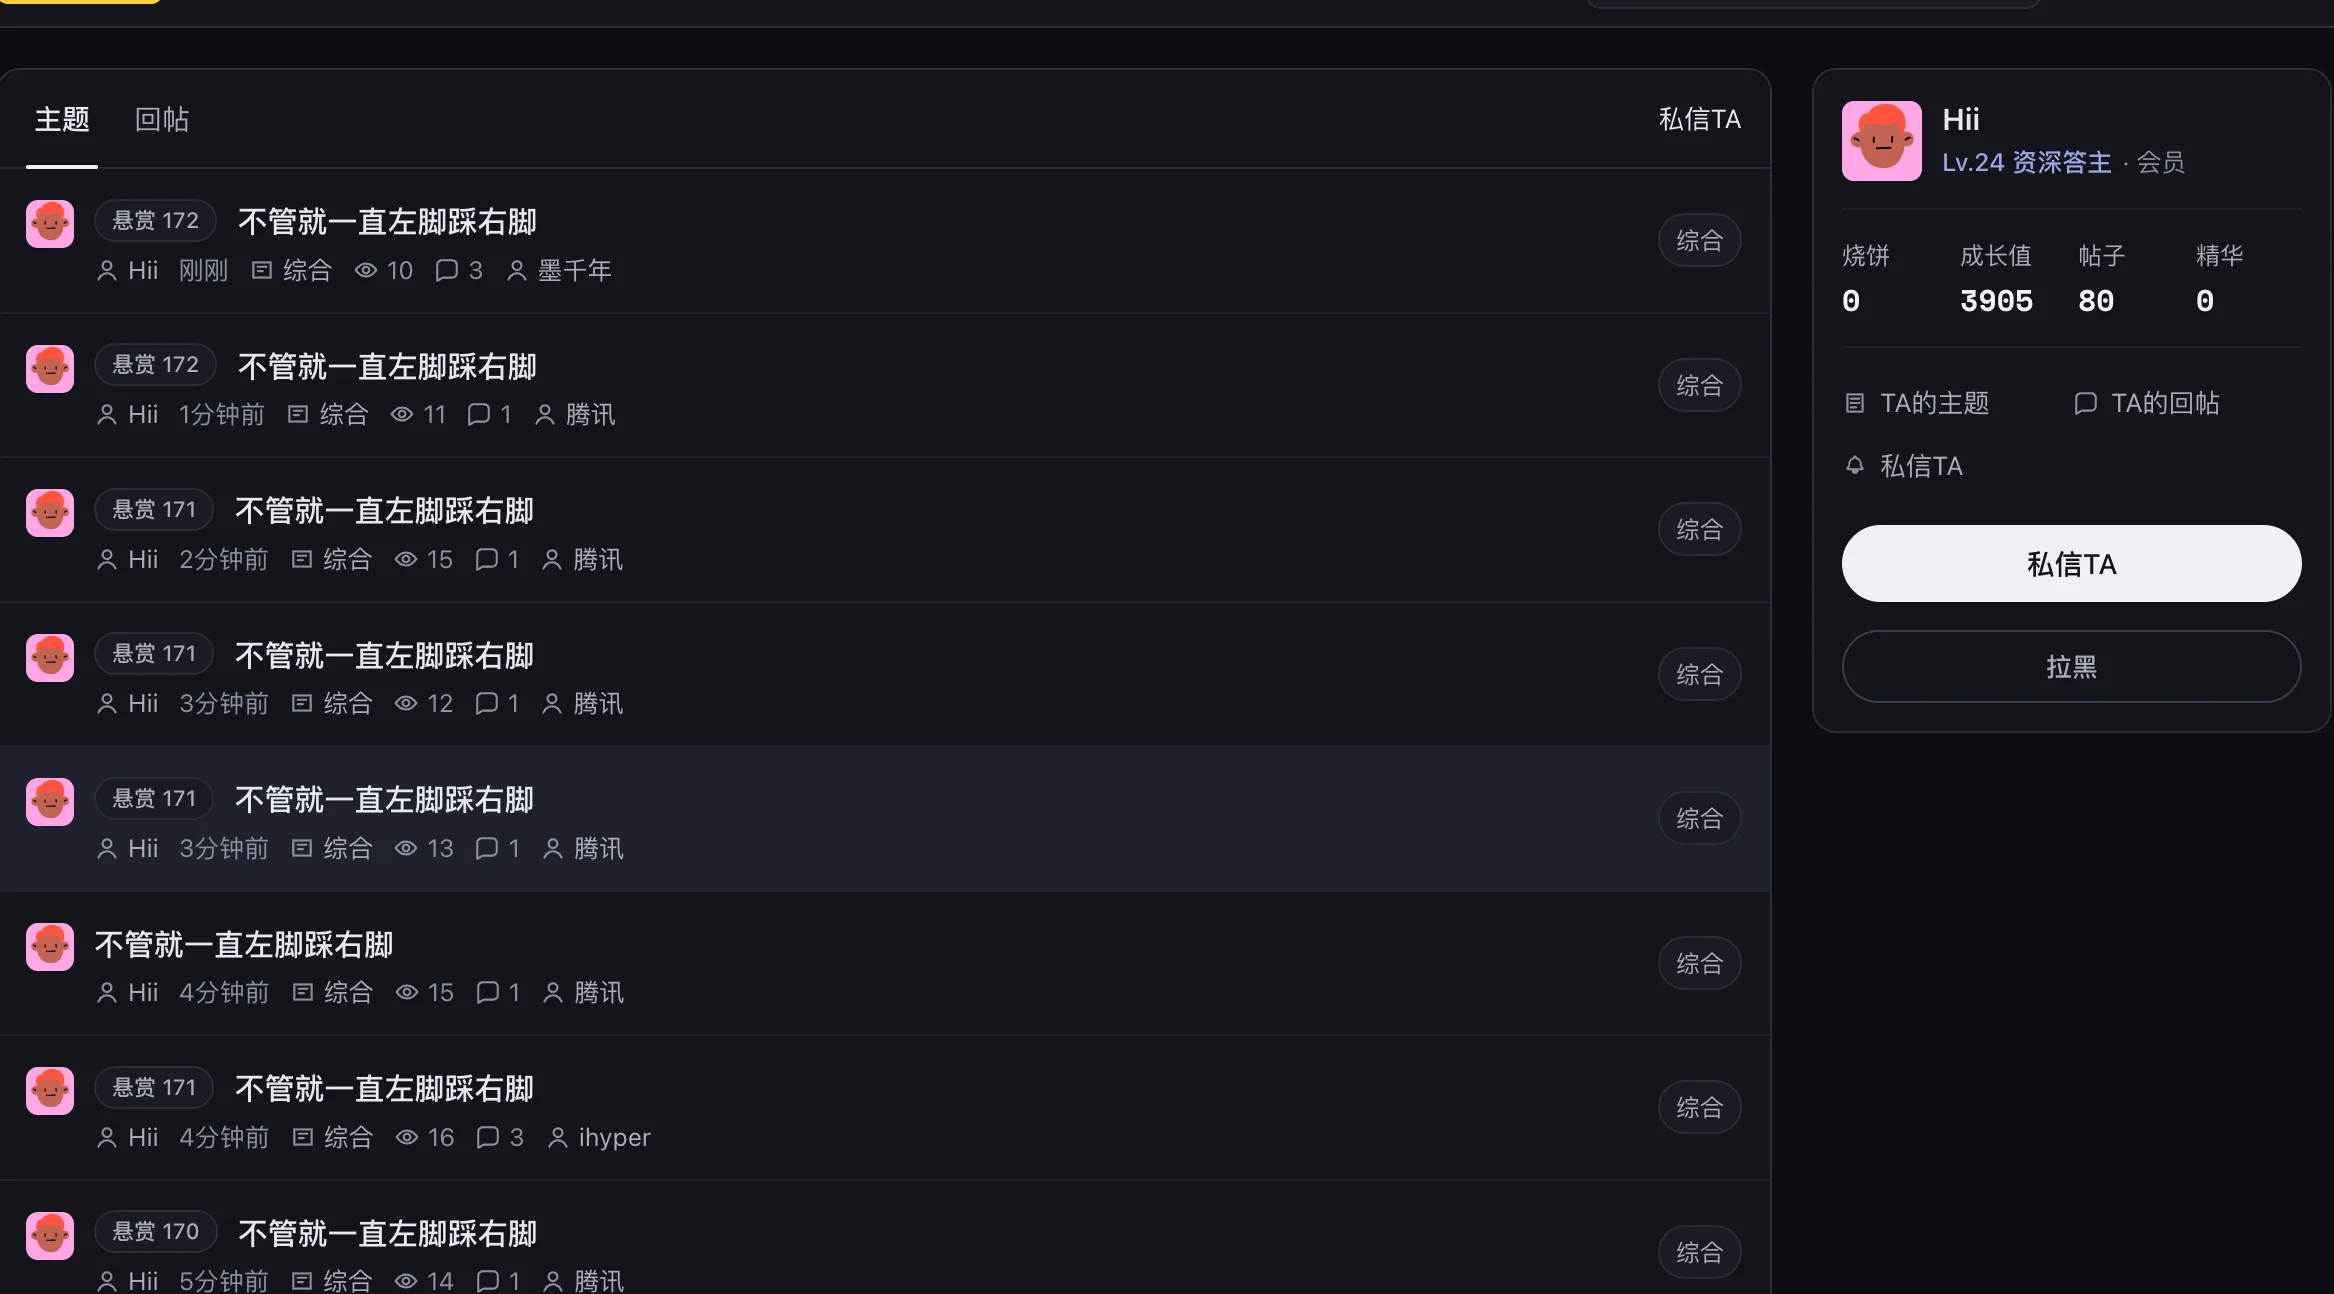
Task: Open the post titled with 悬赏 172 posted 刚刚
Action: coord(387,221)
